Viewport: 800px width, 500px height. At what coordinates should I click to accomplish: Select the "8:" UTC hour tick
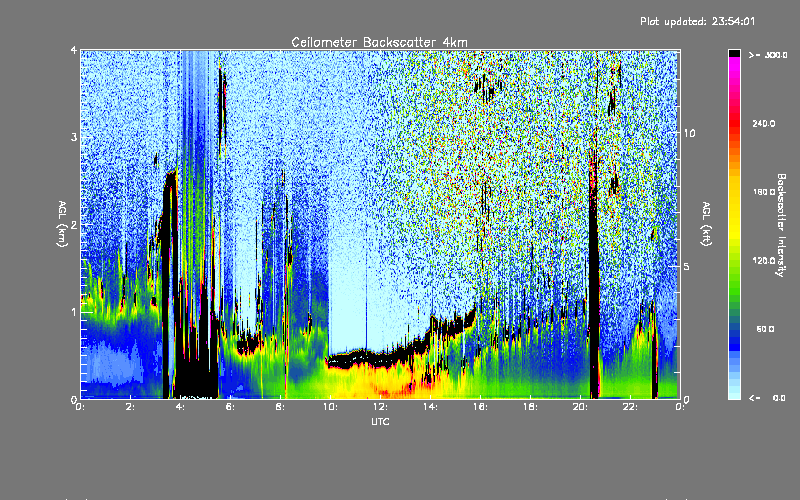coord(280,407)
